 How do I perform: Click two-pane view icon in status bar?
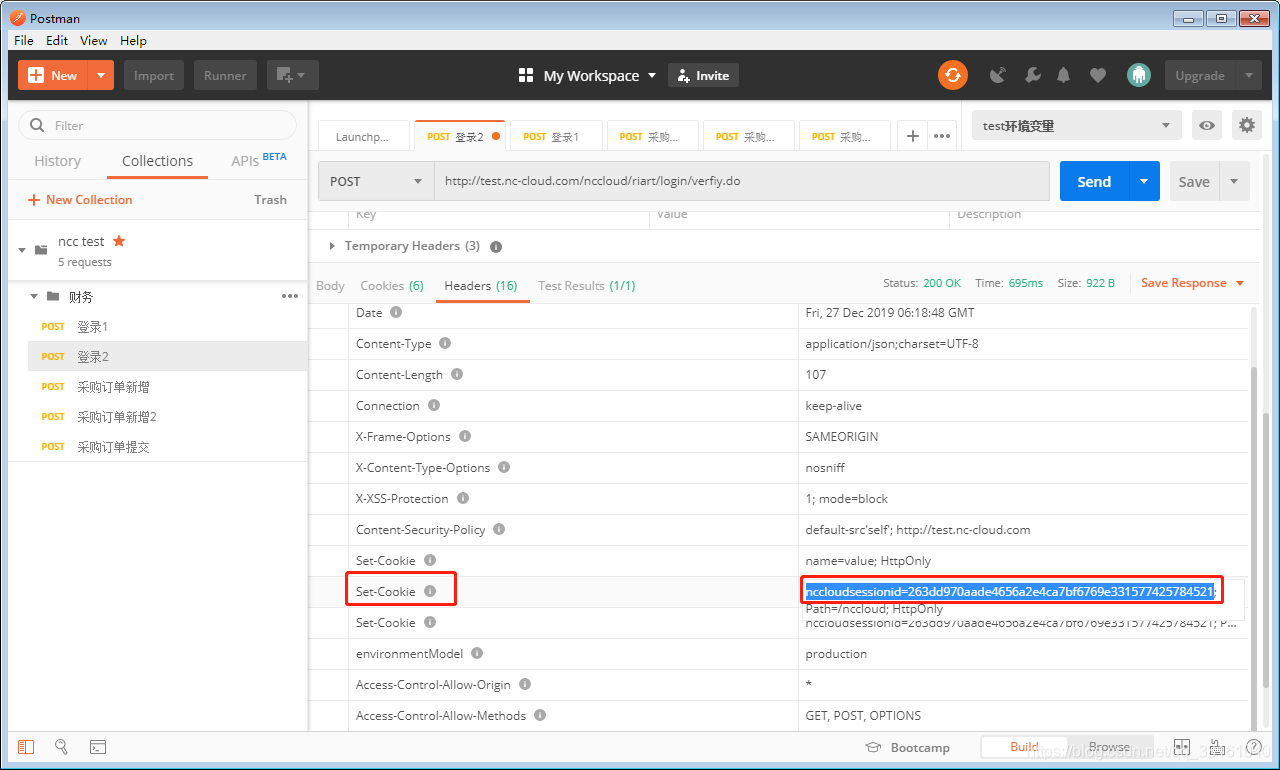(x=1182, y=747)
